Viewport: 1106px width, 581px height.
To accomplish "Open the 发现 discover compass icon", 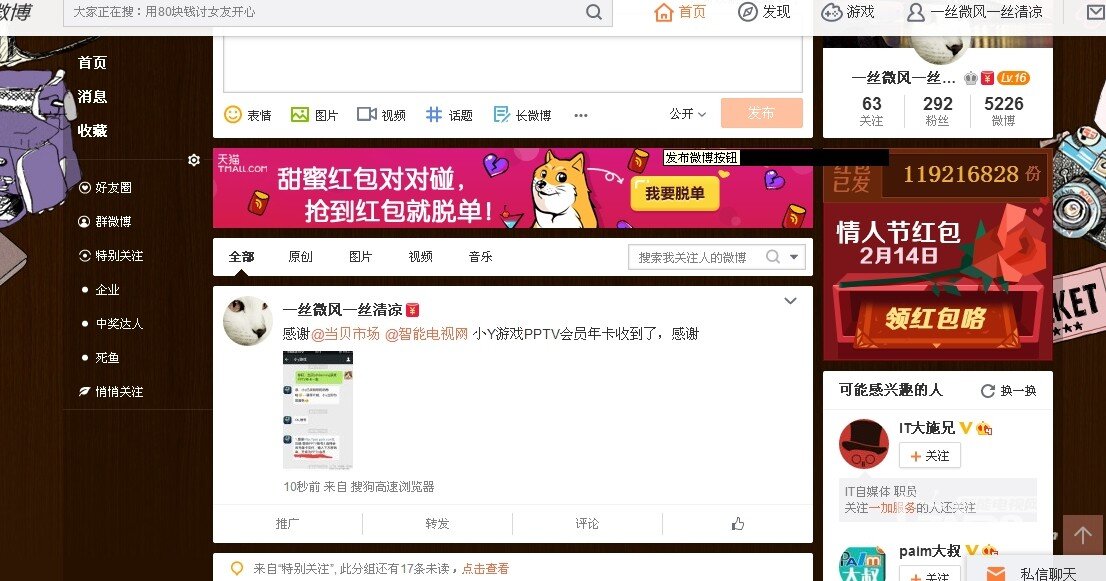I will (747, 12).
